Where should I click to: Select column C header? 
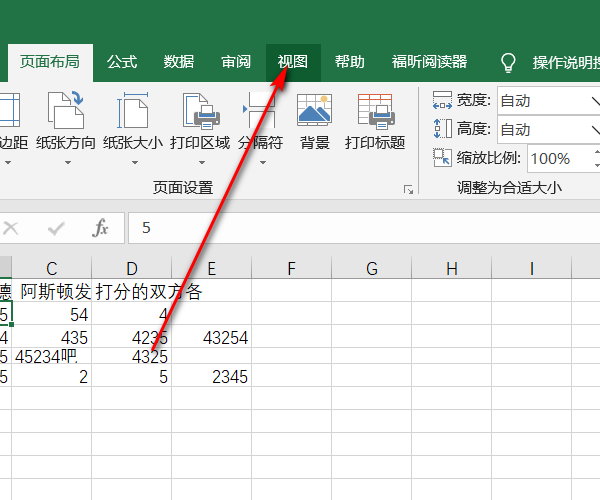pos(52,268)
